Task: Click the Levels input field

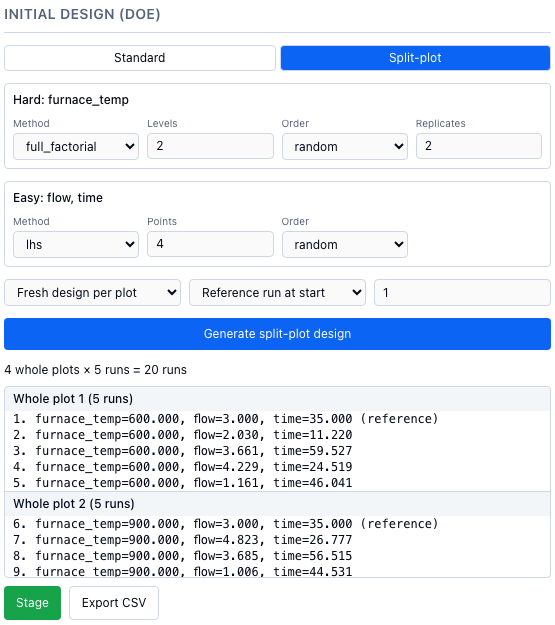Action: [x=210, y=146]
